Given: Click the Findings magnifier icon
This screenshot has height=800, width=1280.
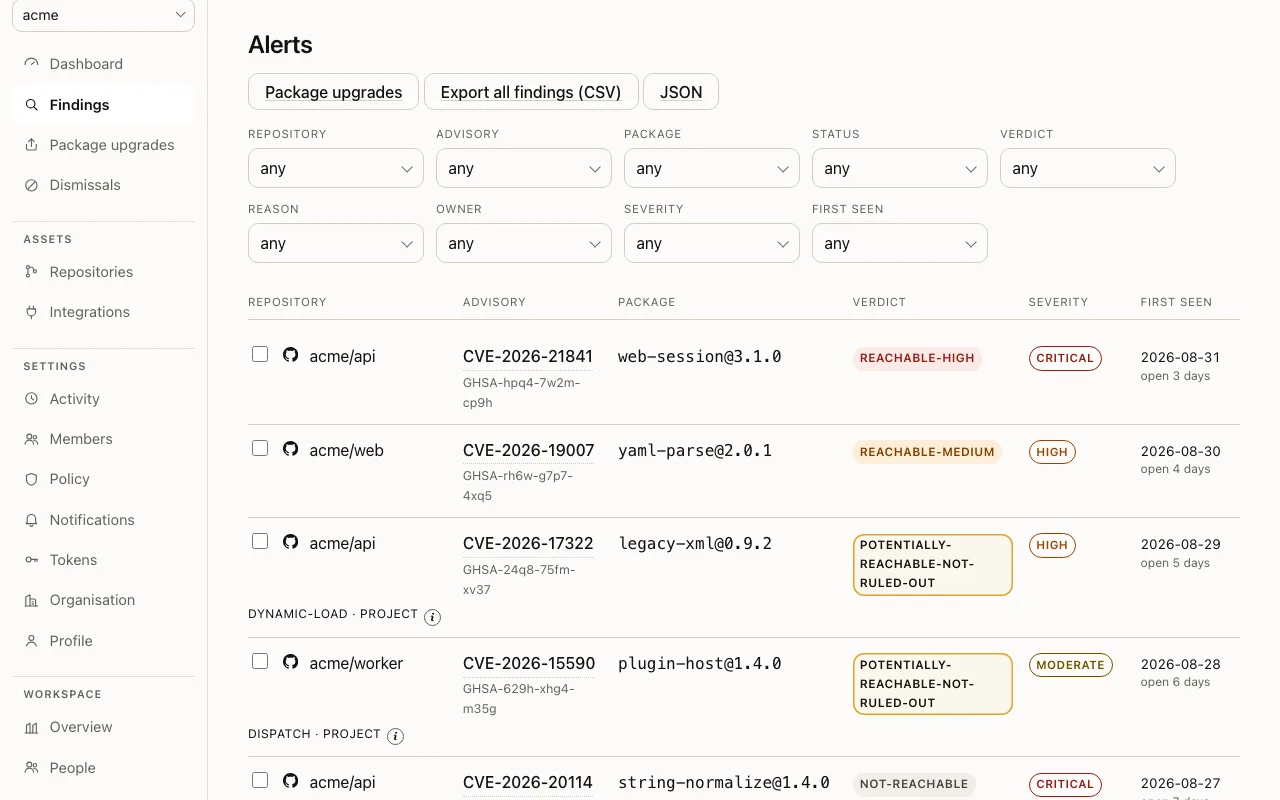Looking at the screenshot, I should 32,105.
